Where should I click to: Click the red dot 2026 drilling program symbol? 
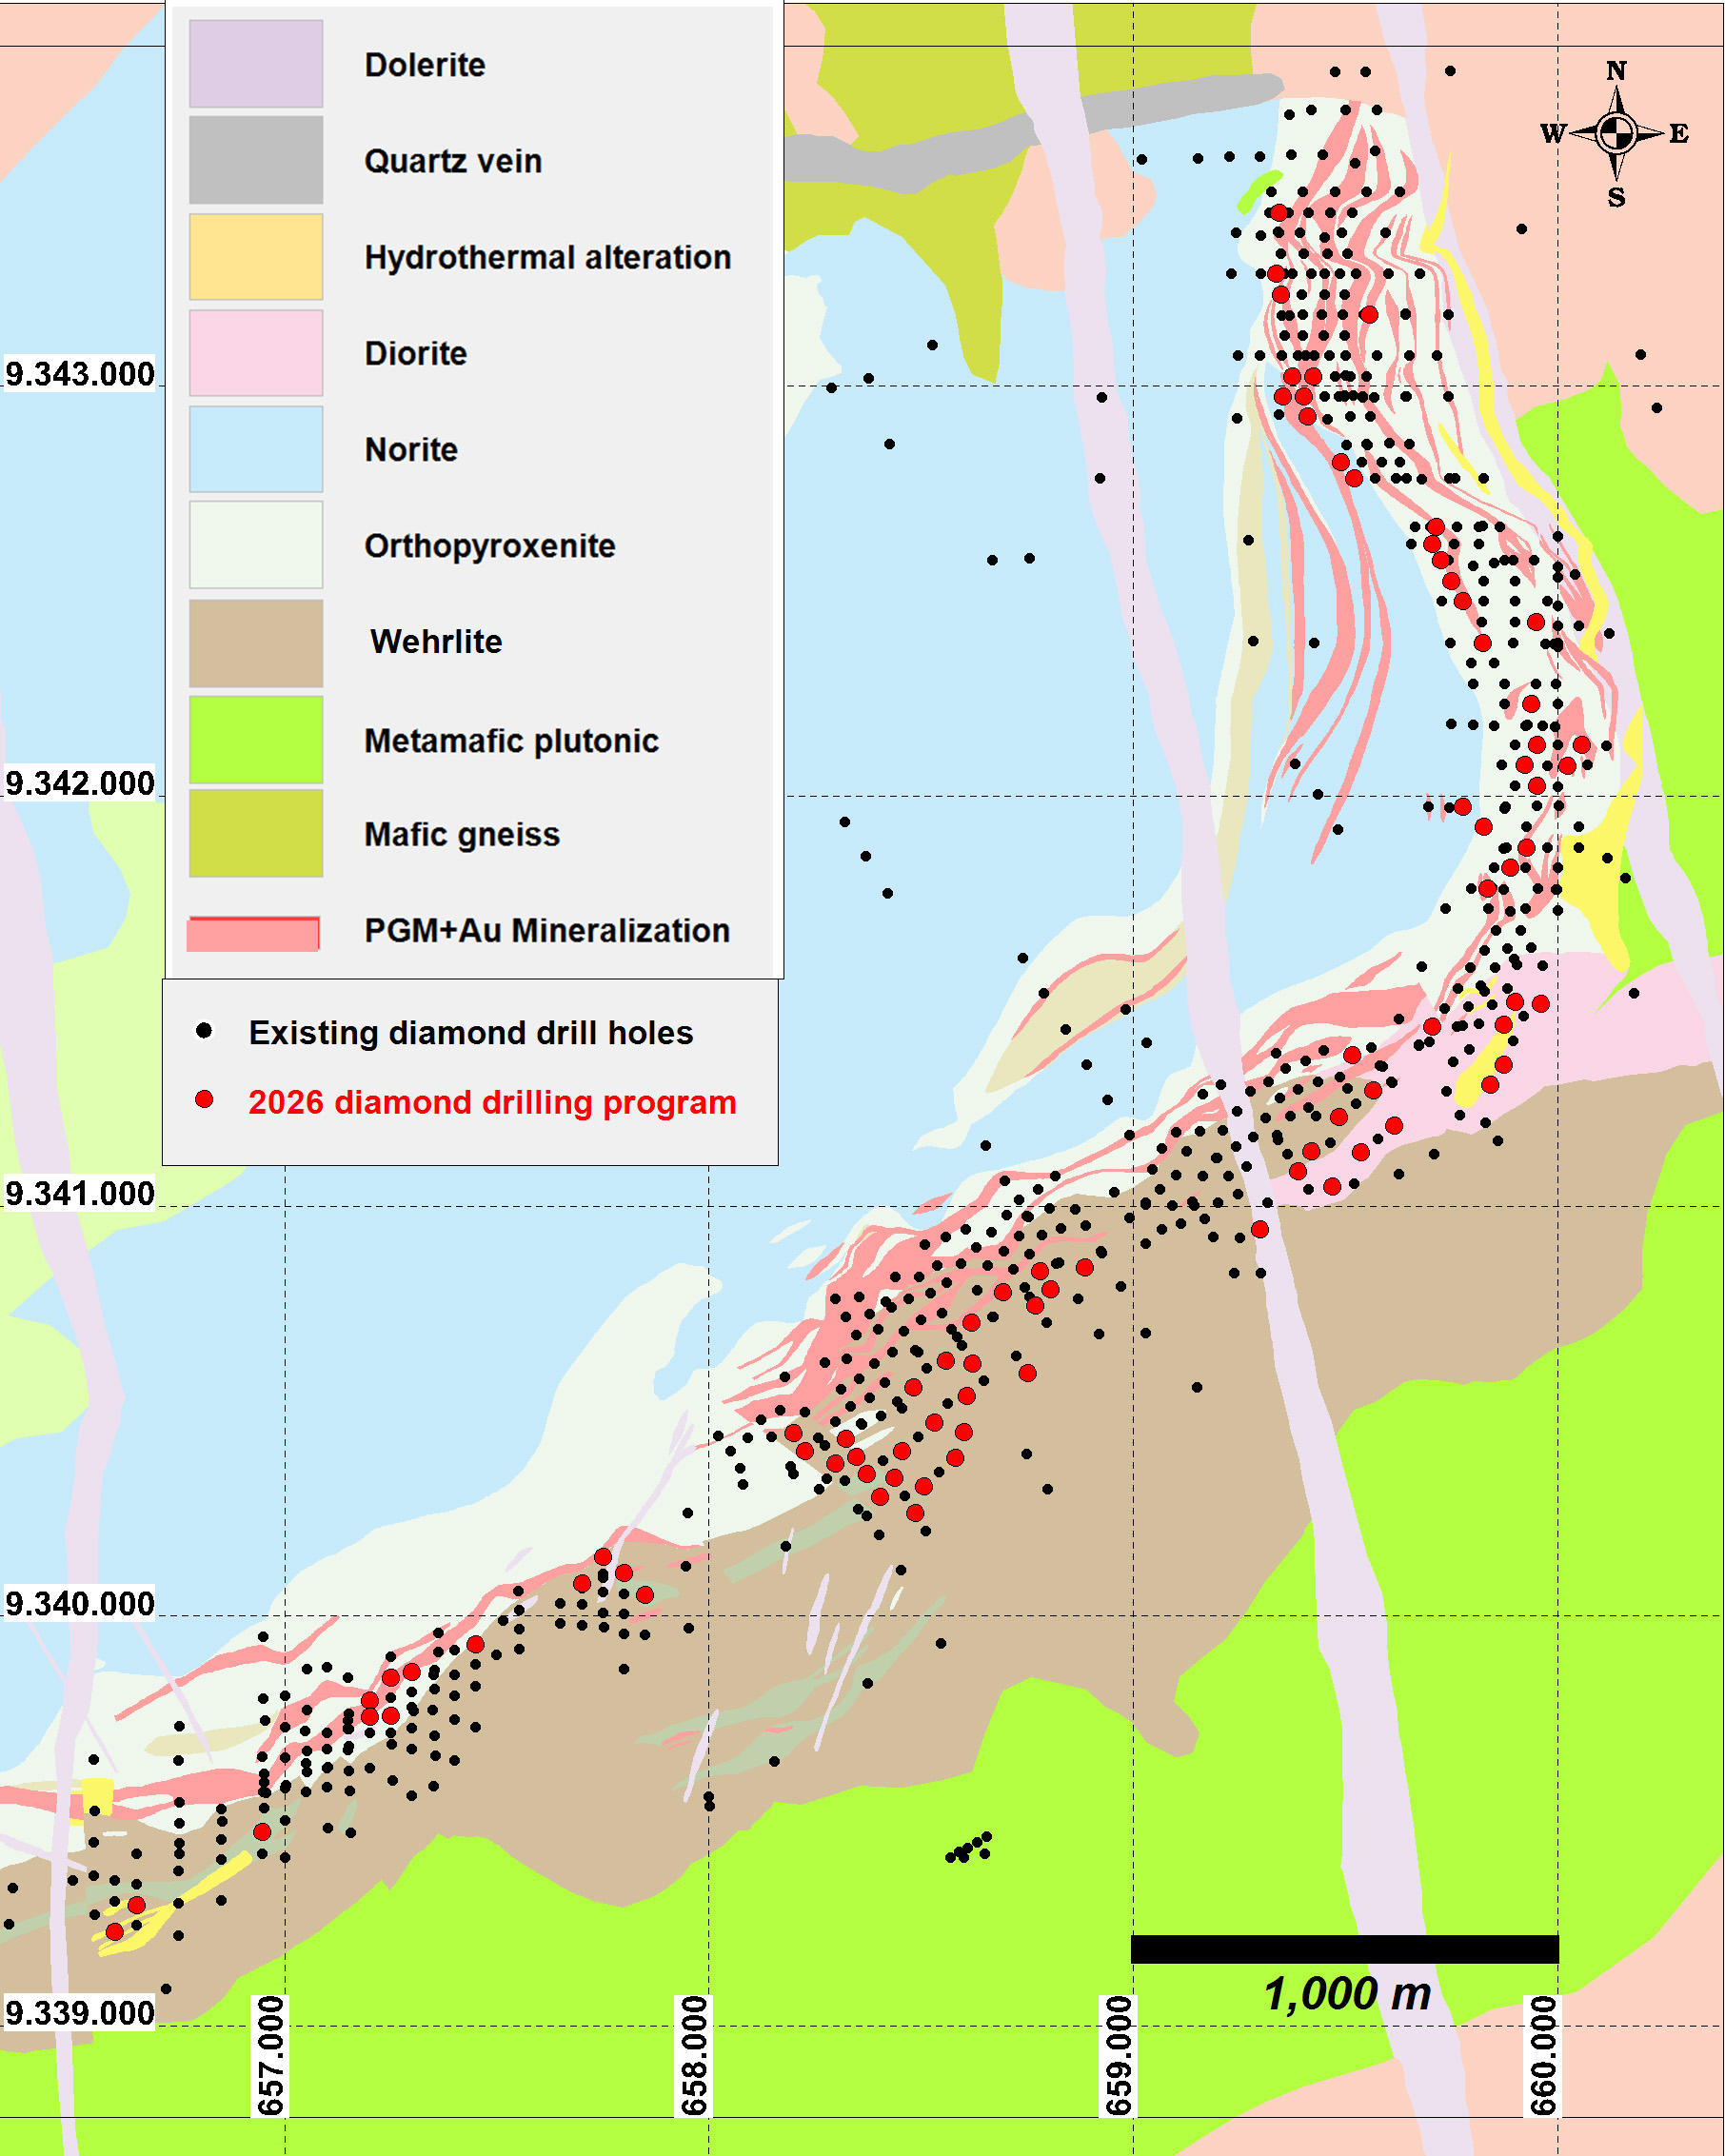coord(204,1100)
